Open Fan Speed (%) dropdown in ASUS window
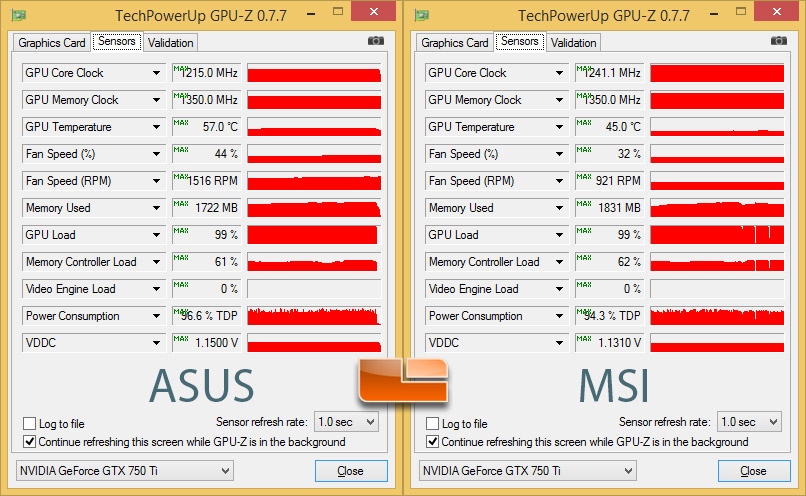806x496 pixels. pos(94,154)
